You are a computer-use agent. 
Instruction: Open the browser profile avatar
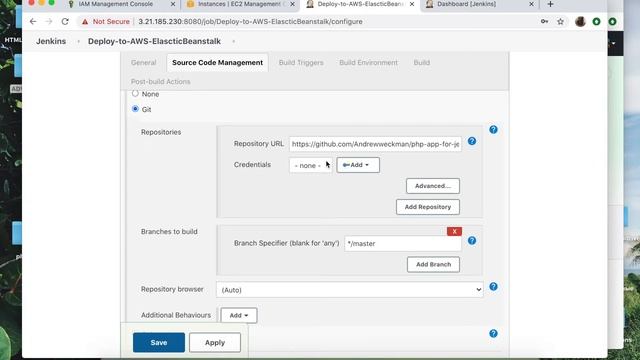(580, 22)
